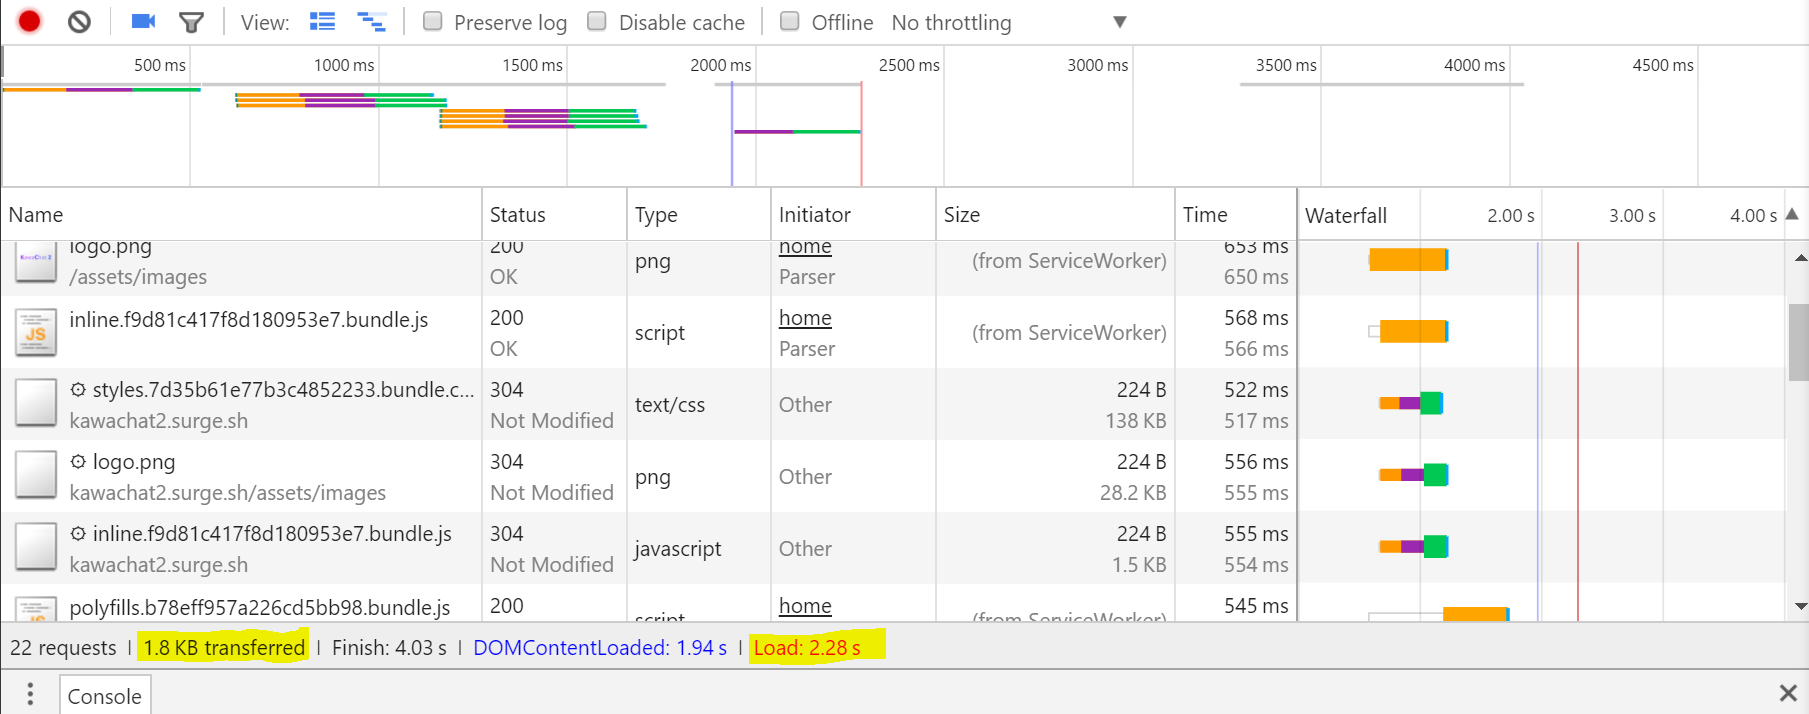Switch to large request rows view
Viewport: 1809px width, 714px height.
[x=322, y=21]
